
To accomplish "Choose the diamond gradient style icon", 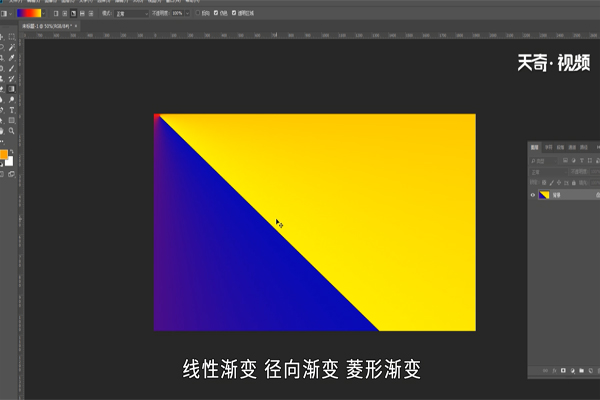I will [91, 13].
